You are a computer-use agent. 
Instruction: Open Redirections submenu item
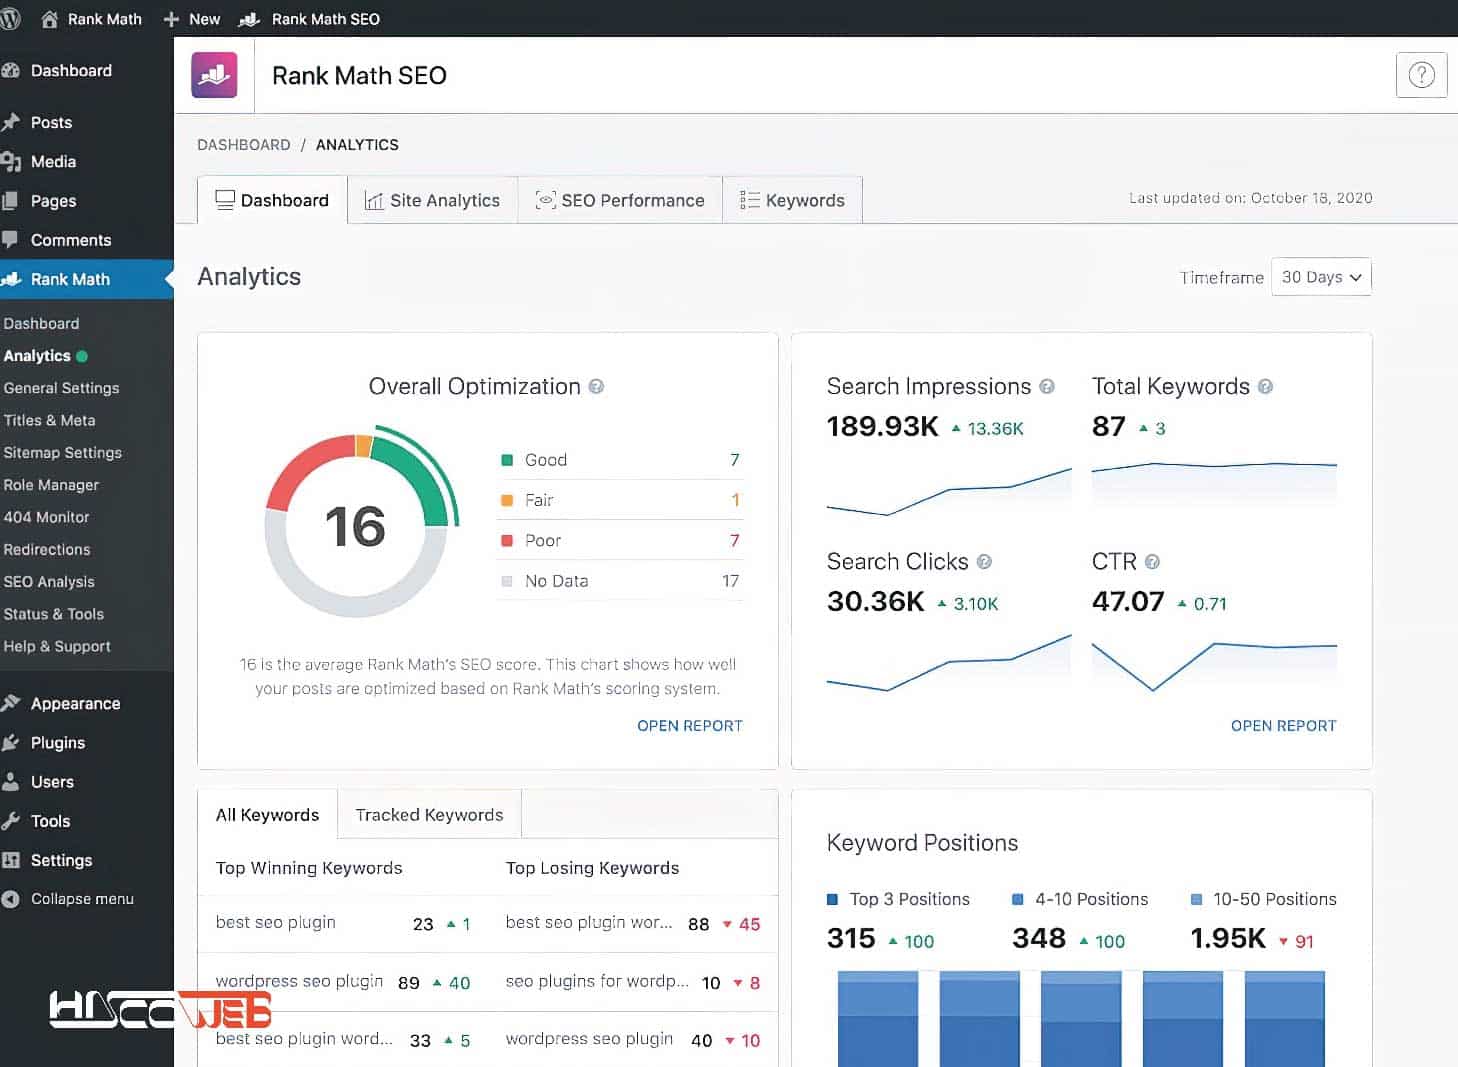tap(46, 549)
